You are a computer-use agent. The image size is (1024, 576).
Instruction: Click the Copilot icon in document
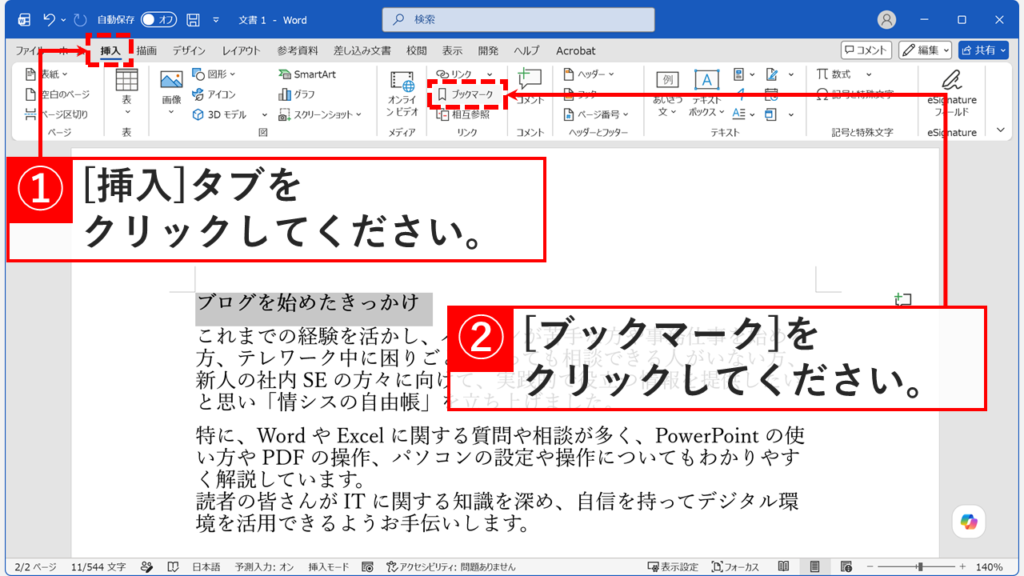pos(968,522)
